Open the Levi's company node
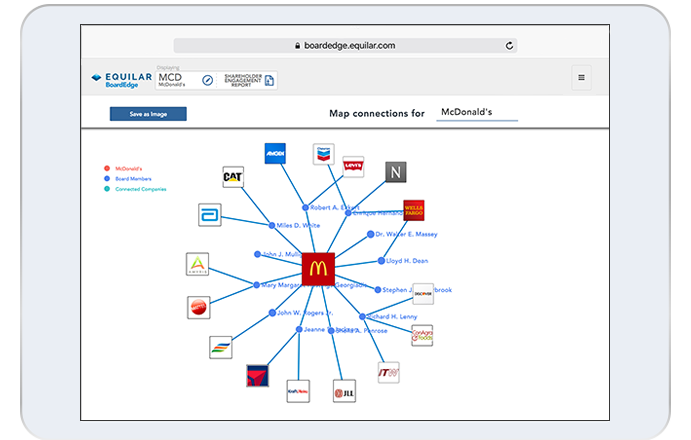Screen dimensions: 691x440 (x=353, y=167)
